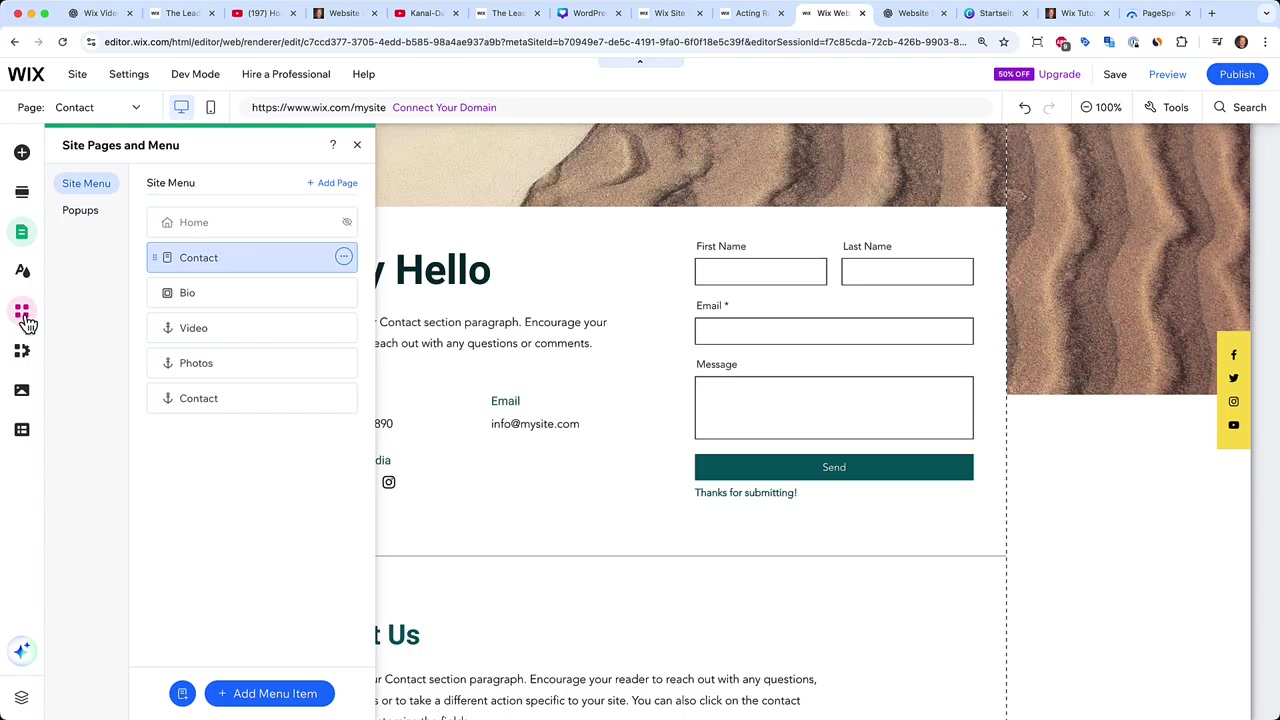Select the Home page row
This screenshot has width=1280, height=720.
click(251, 222)
